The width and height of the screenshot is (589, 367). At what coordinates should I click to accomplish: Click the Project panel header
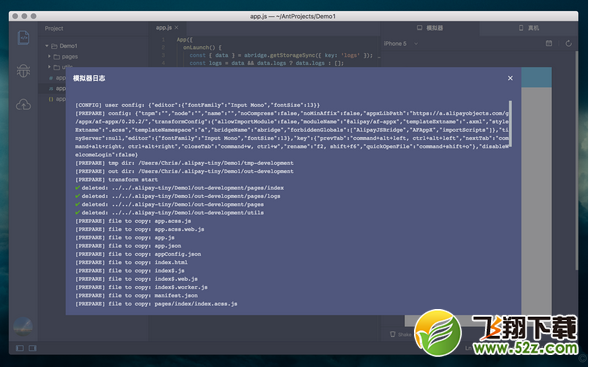pyautogui.click(x=54, y=28)
